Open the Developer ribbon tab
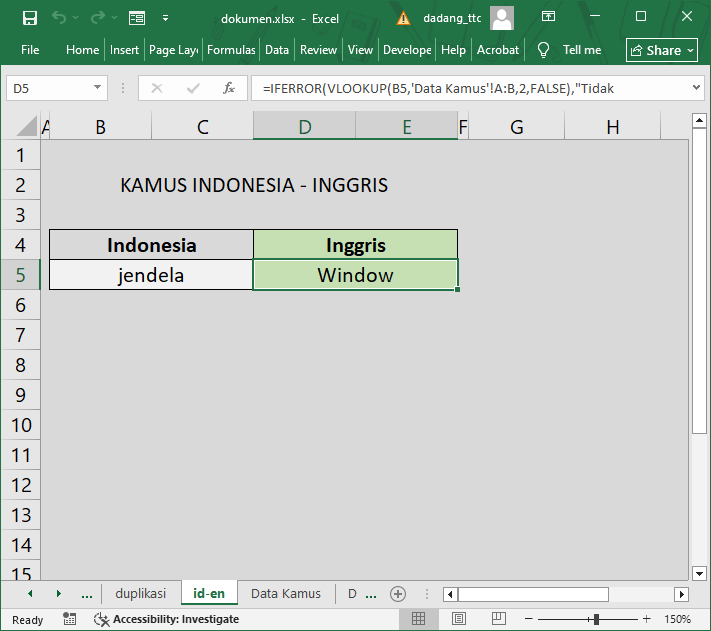The image size is (711, 631). click(407, 50)
